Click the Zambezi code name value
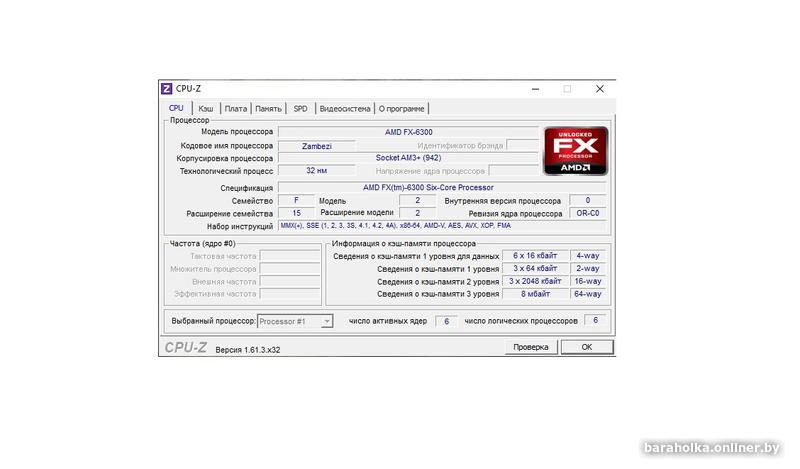This screenshot has width=800, height=469. [x=317, y=146]
